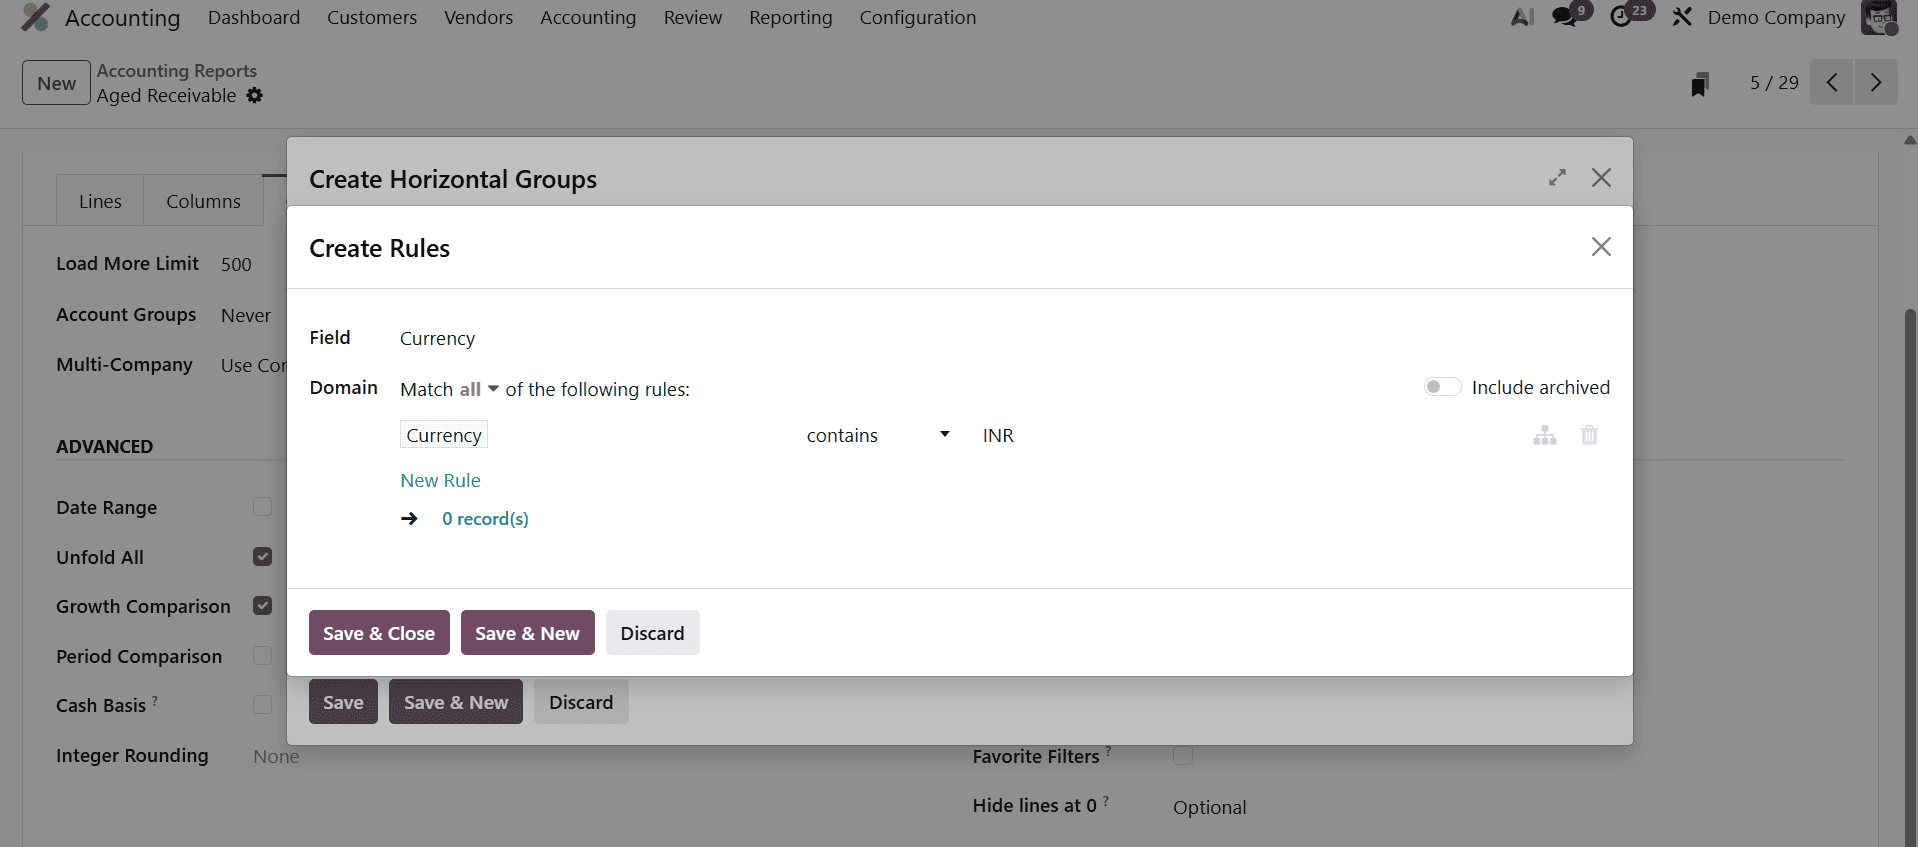Image resolution: width=1918 pixels, height=847 pixels.
Task: Disable the Growth Comparison checkbox
Action: pyautogui.click(x=262, y=605)
